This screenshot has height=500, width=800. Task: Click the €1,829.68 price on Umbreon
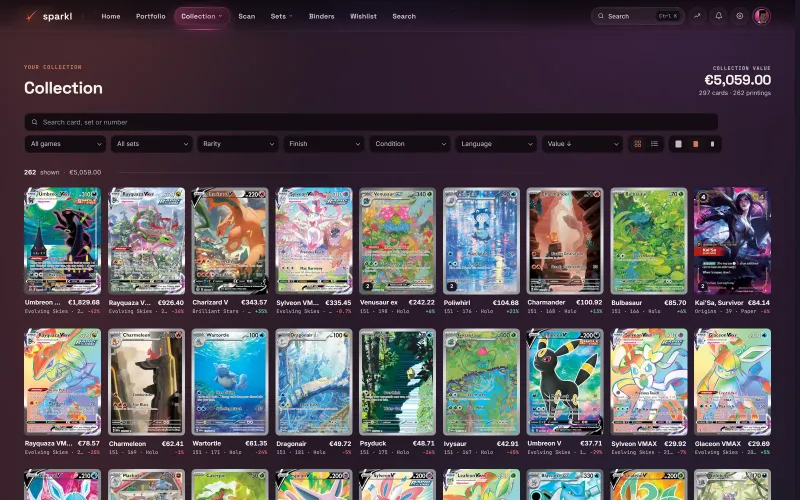tap(82, 303)
